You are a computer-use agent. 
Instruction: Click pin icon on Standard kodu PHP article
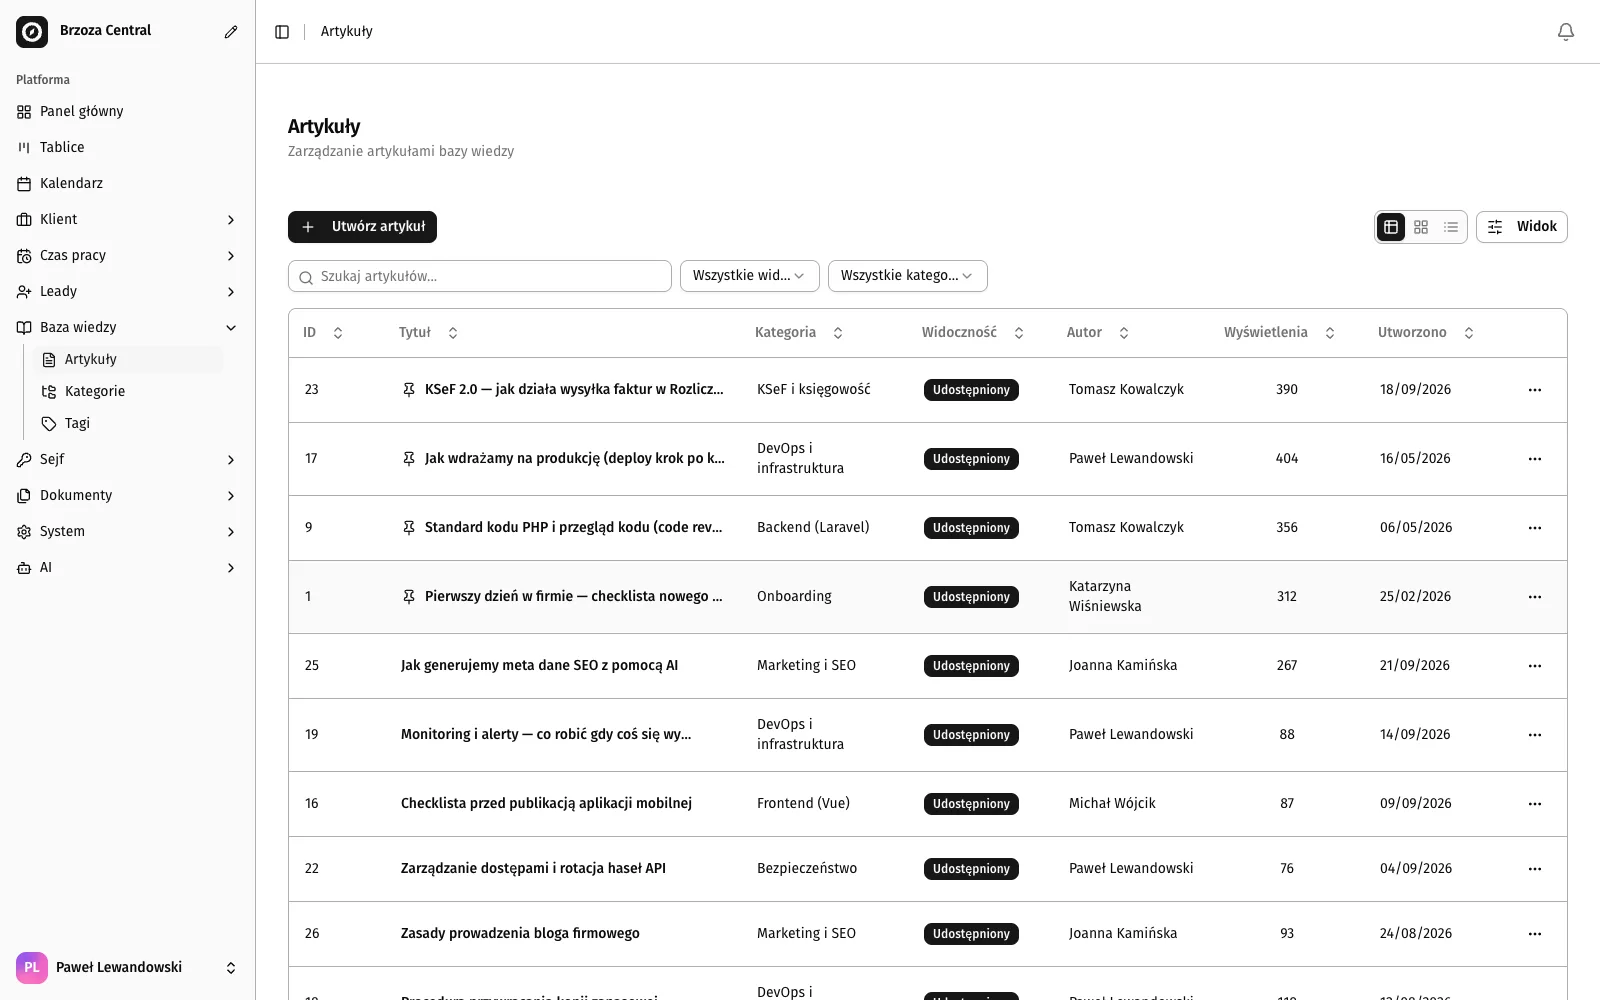point(409,528)
